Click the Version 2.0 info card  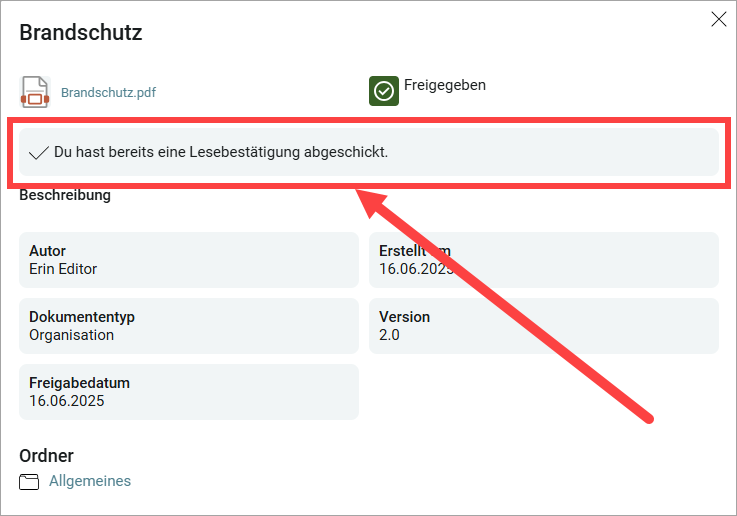point(544,326)
